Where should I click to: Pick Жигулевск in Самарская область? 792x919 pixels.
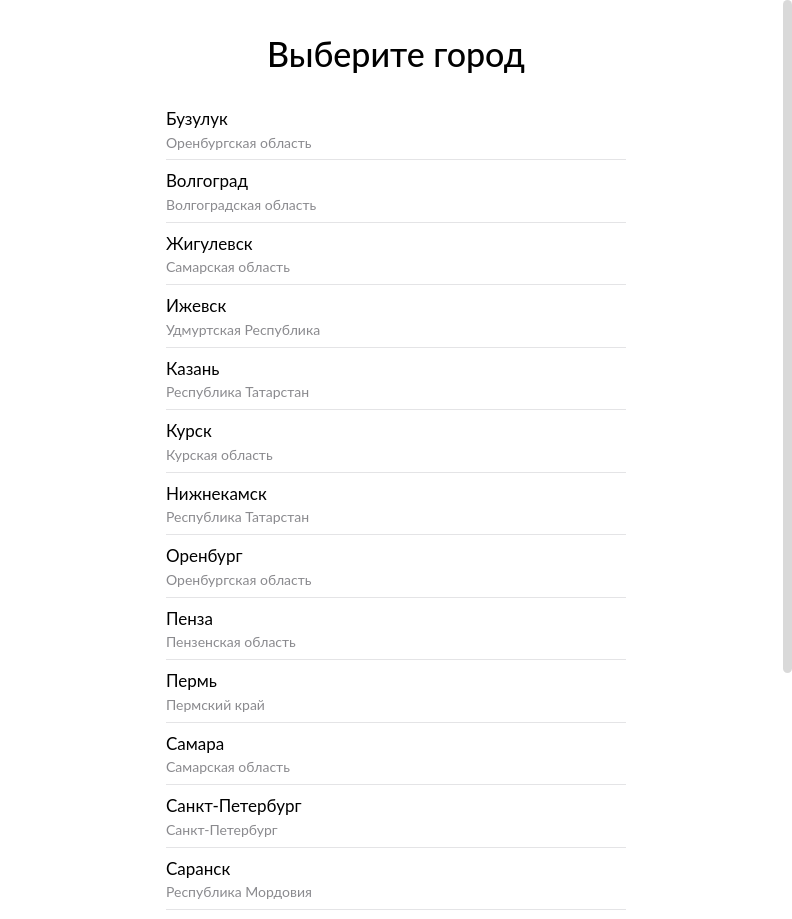coord(209,244)
